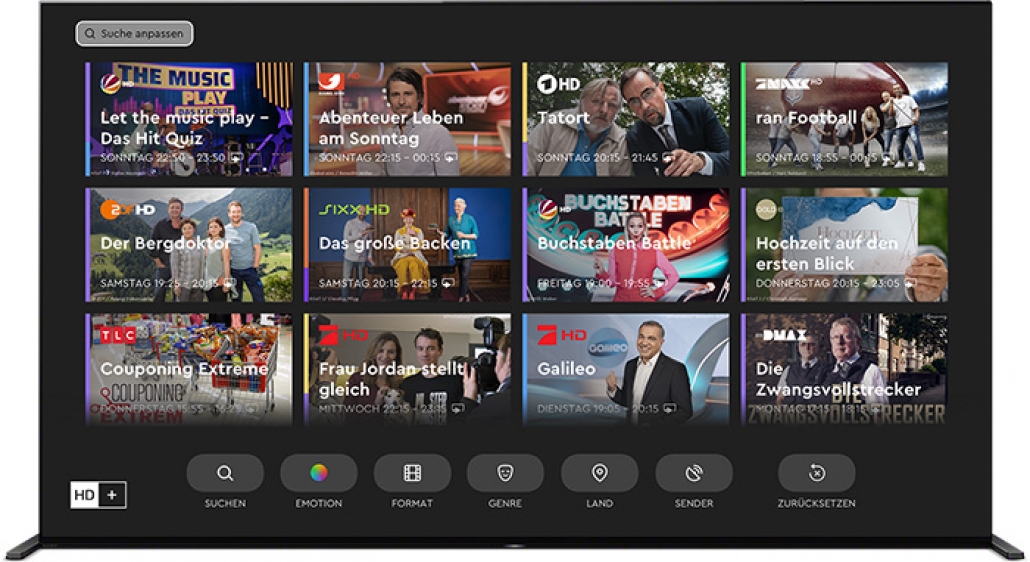
Task: Click the Kabel Eins logo on Abenteuer Leben
Action: (x=332, y=83)
